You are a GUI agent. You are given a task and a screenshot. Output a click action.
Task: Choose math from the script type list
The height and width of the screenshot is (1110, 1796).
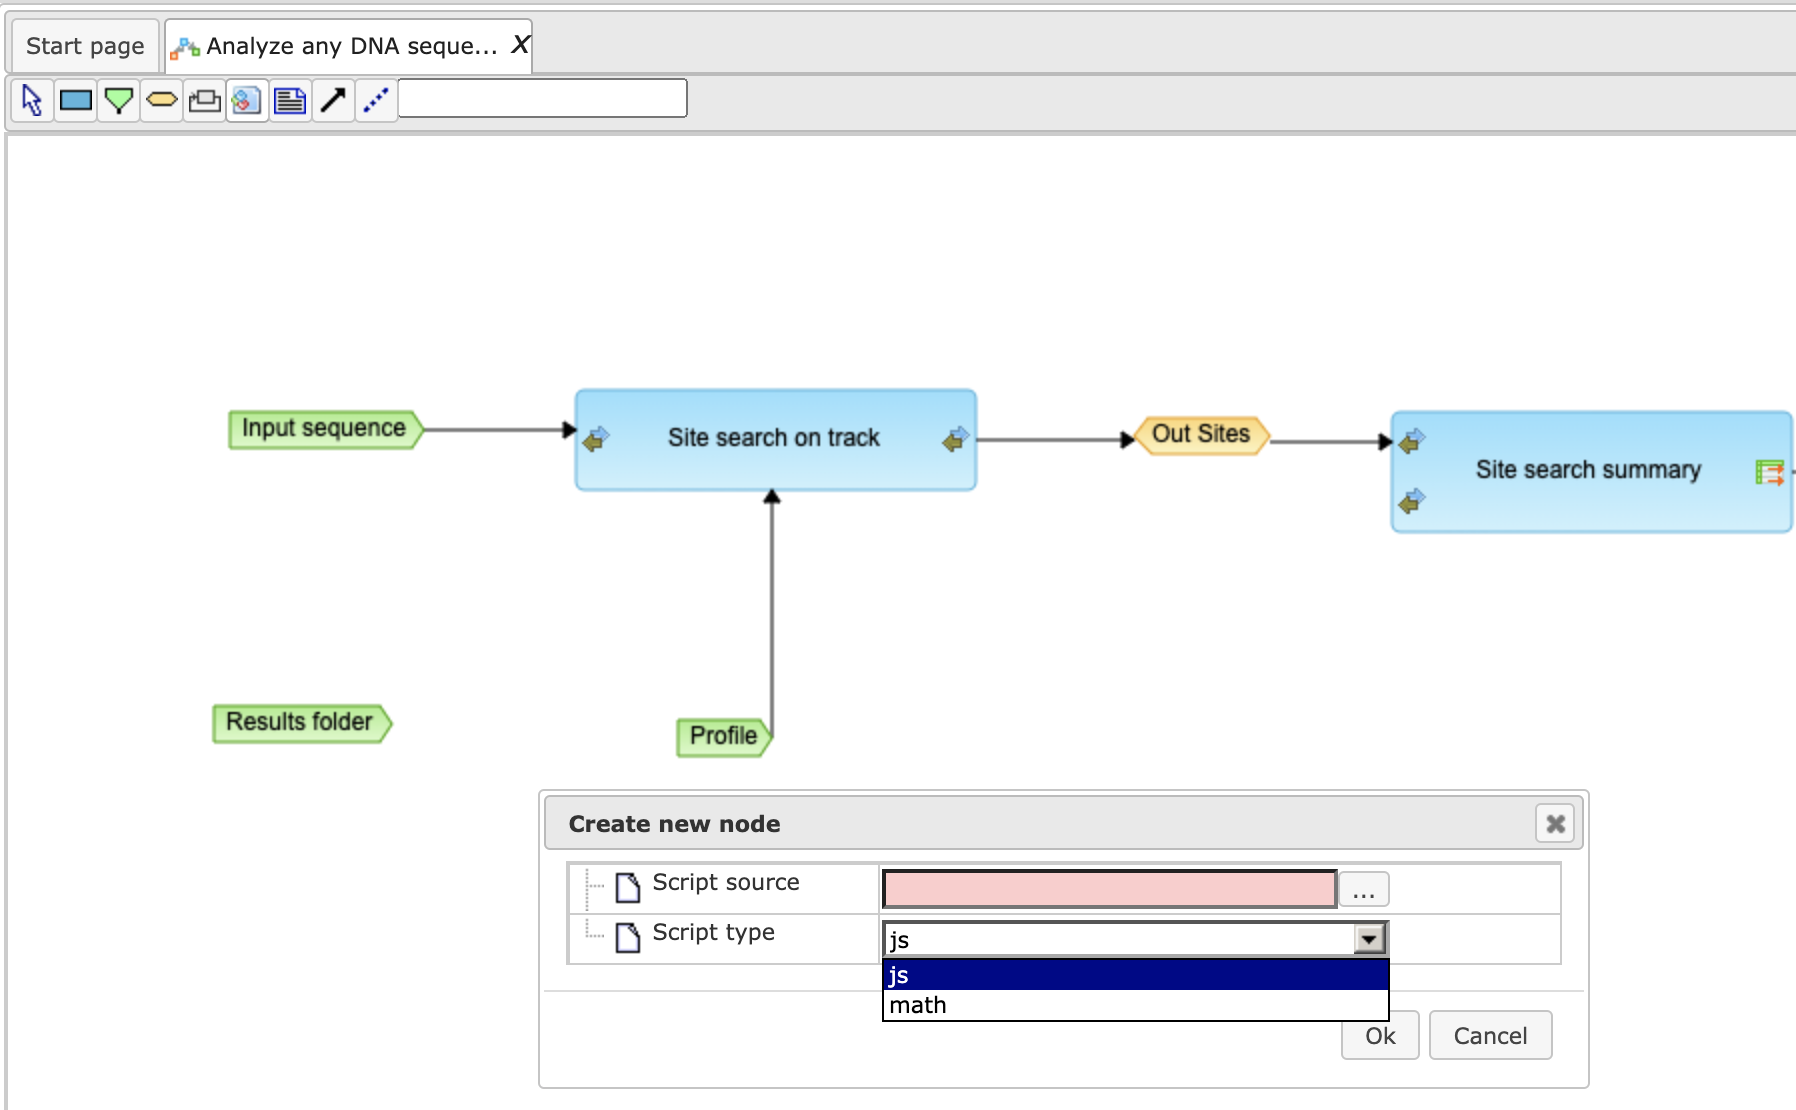[x=1135, y=1005]
